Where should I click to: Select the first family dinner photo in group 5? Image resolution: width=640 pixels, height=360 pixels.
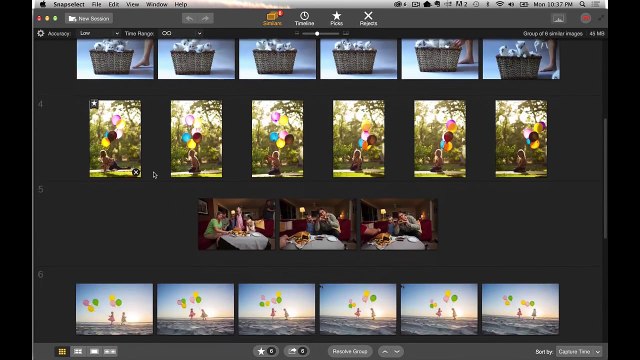pyautogui.click(x=236, y=224)
